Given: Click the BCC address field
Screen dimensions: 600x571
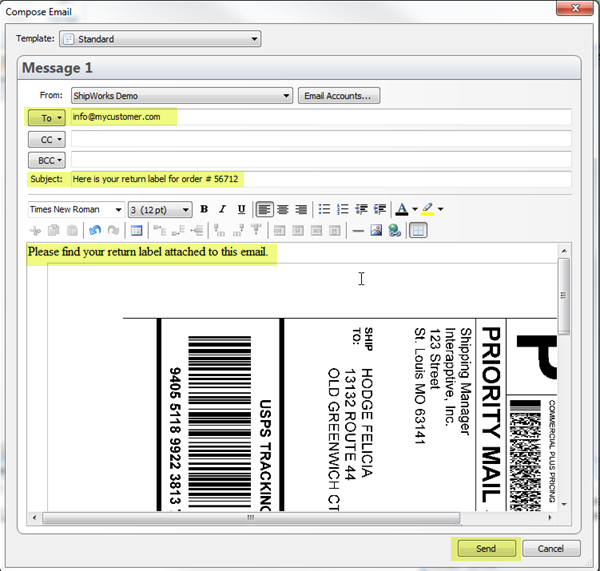Looking at the screenshot, I should tap(321, 160).
